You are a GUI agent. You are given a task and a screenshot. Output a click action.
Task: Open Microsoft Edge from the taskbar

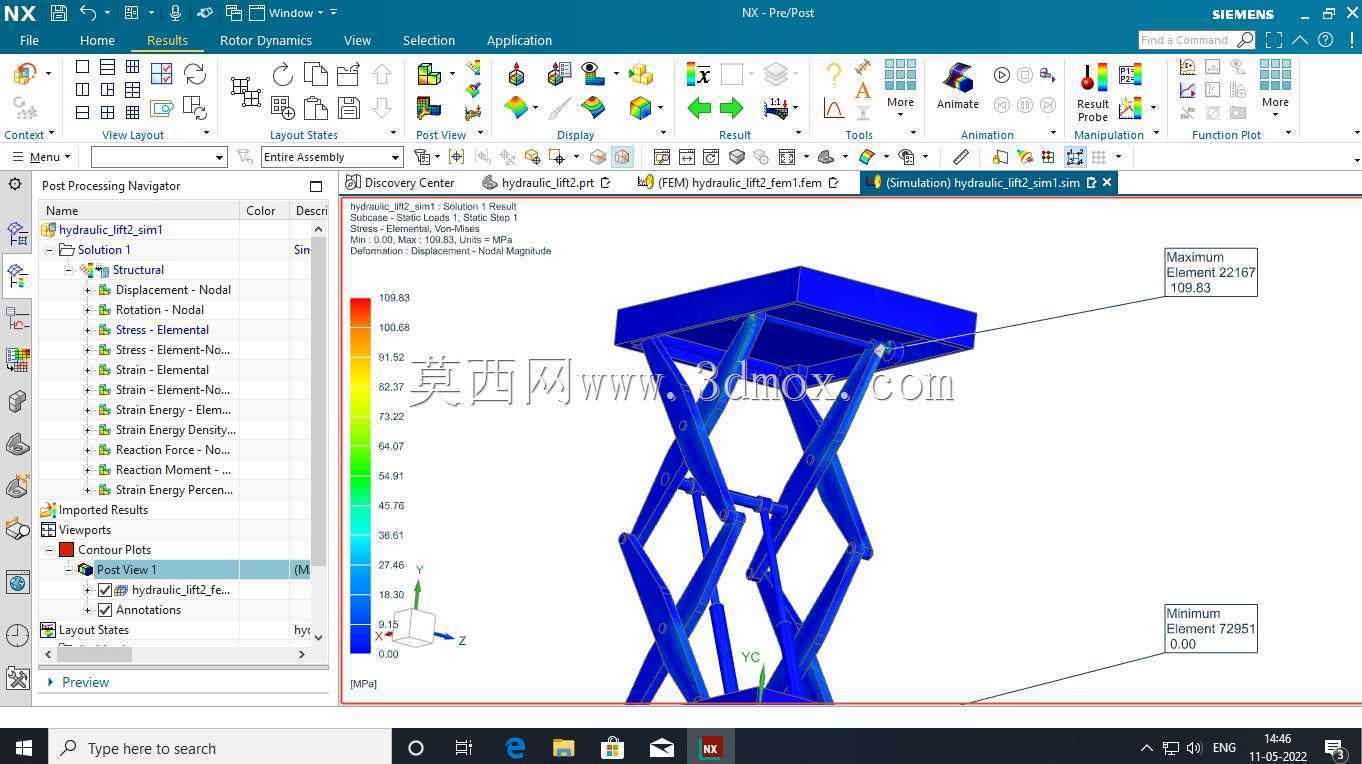pyautogui.click(x=515, y=747)
